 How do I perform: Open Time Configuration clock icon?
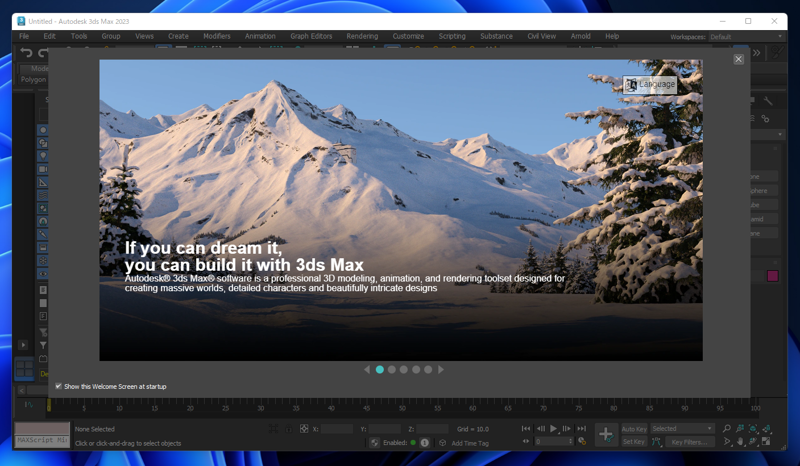(x=582, y=442)
